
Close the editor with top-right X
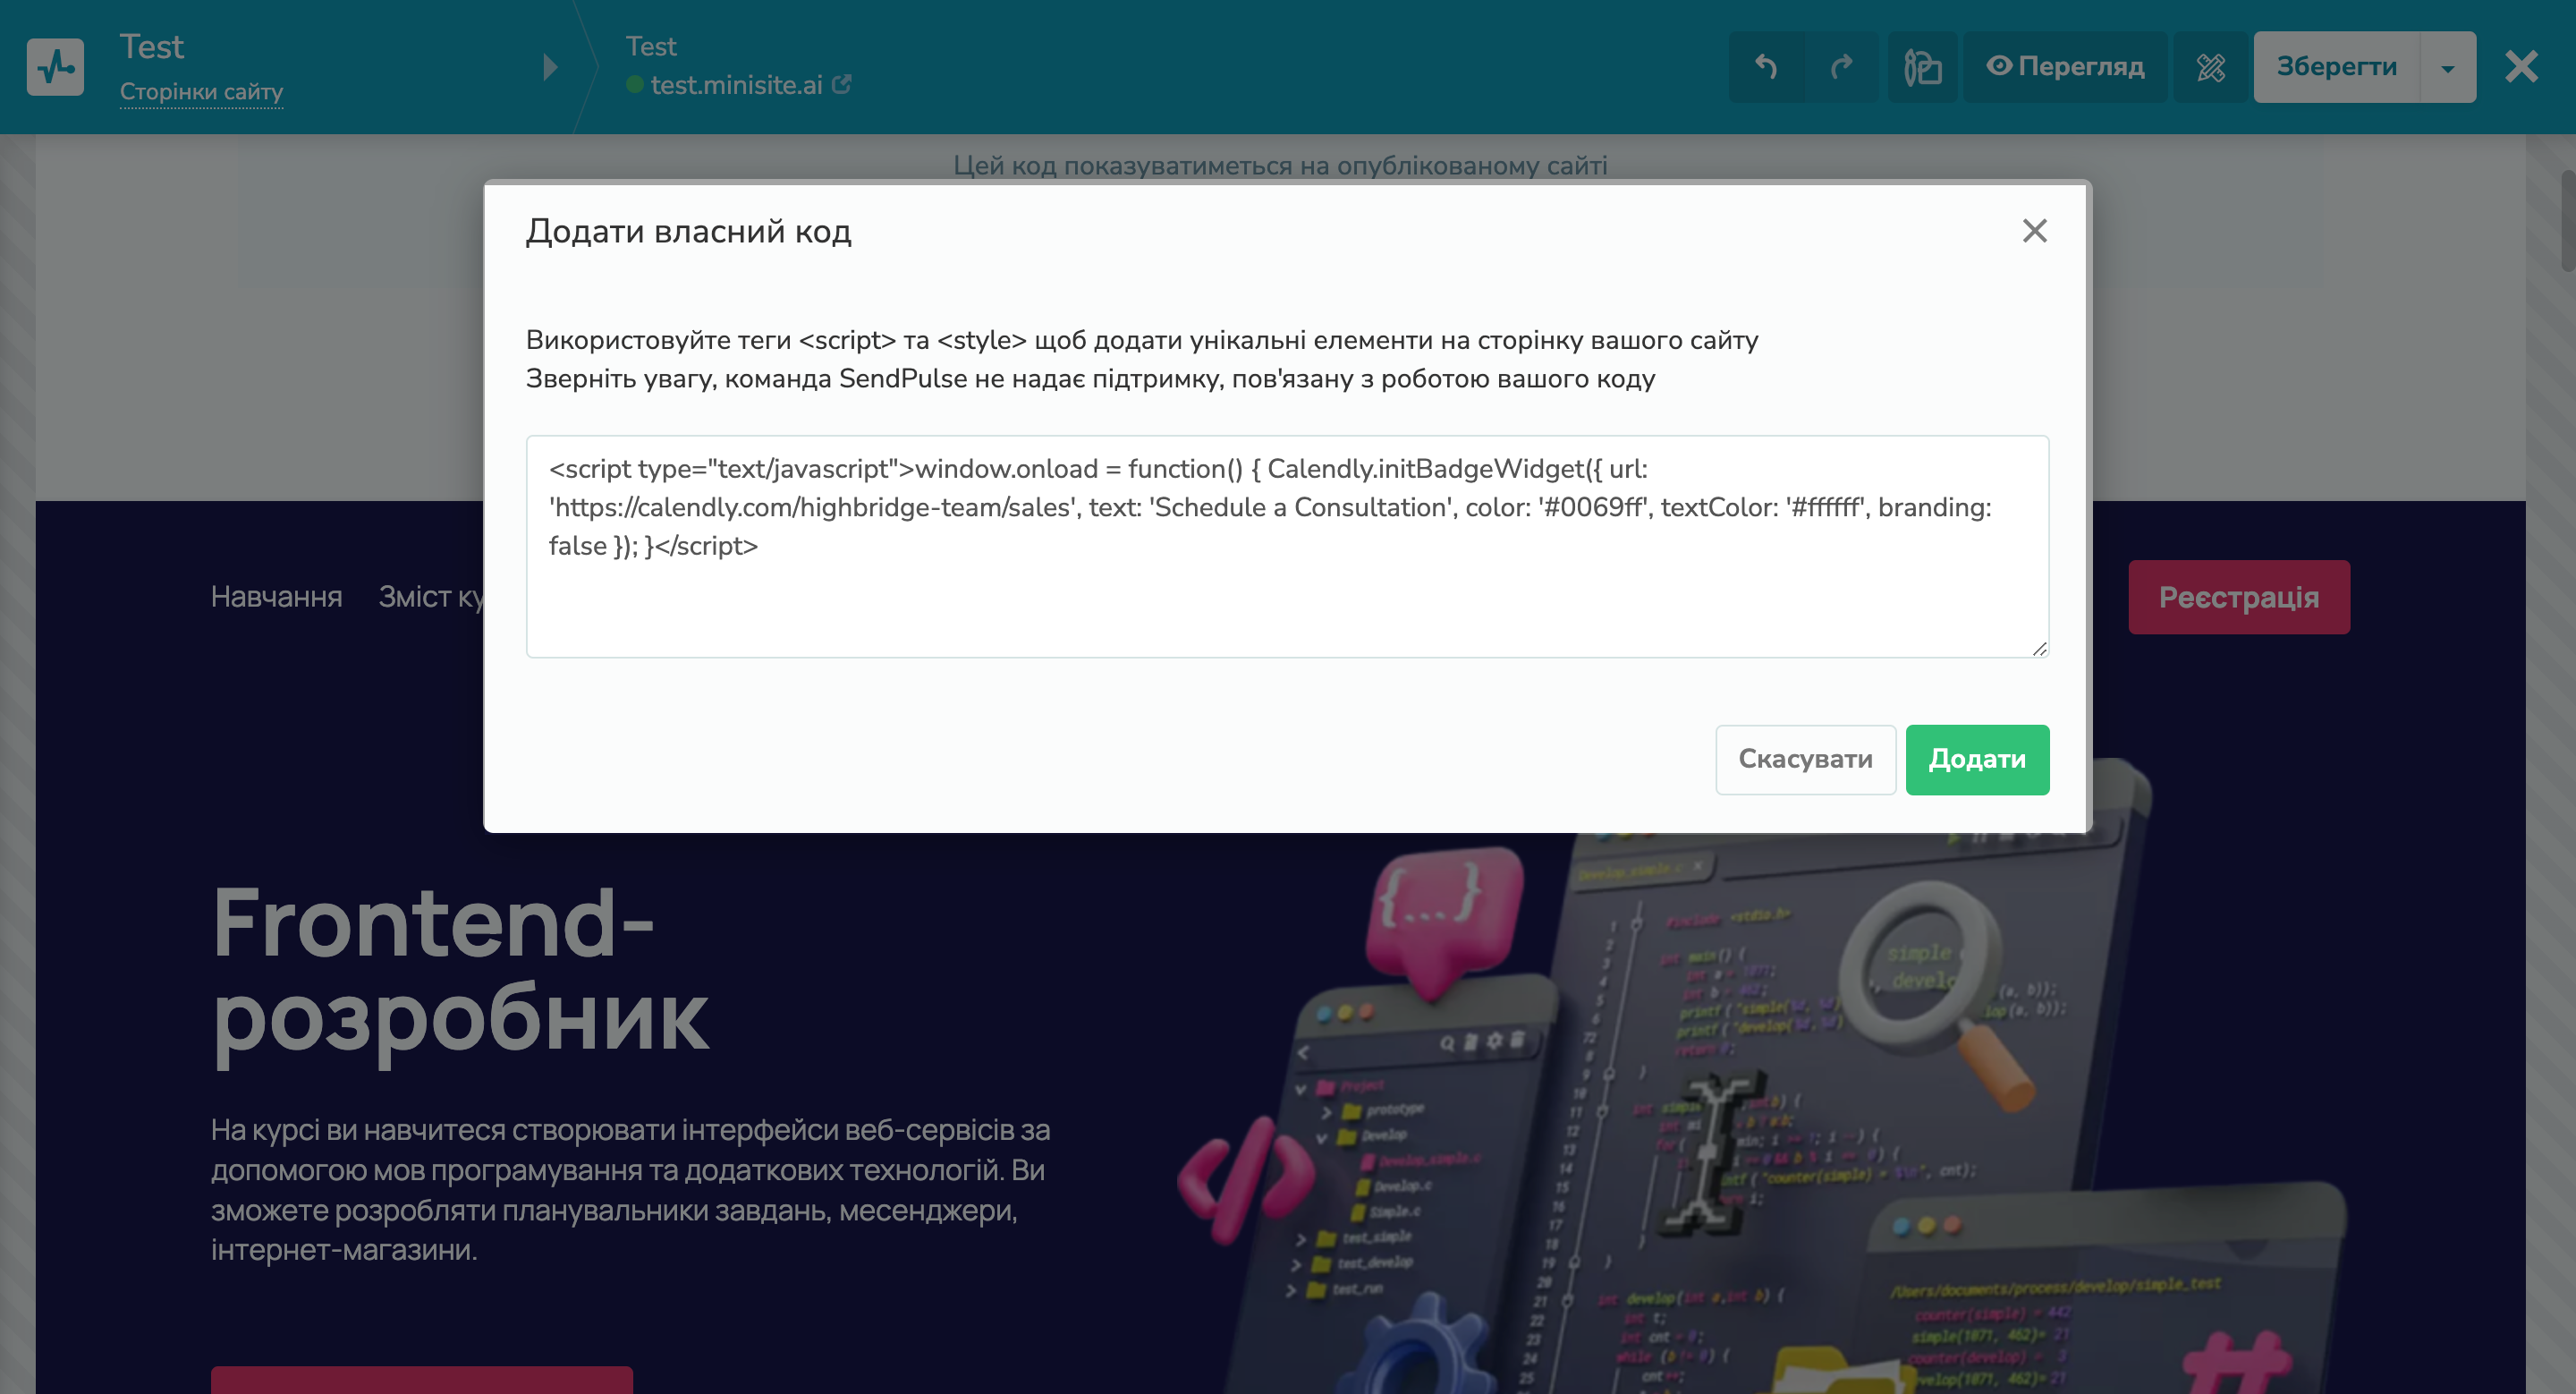tap(2521, 67)
